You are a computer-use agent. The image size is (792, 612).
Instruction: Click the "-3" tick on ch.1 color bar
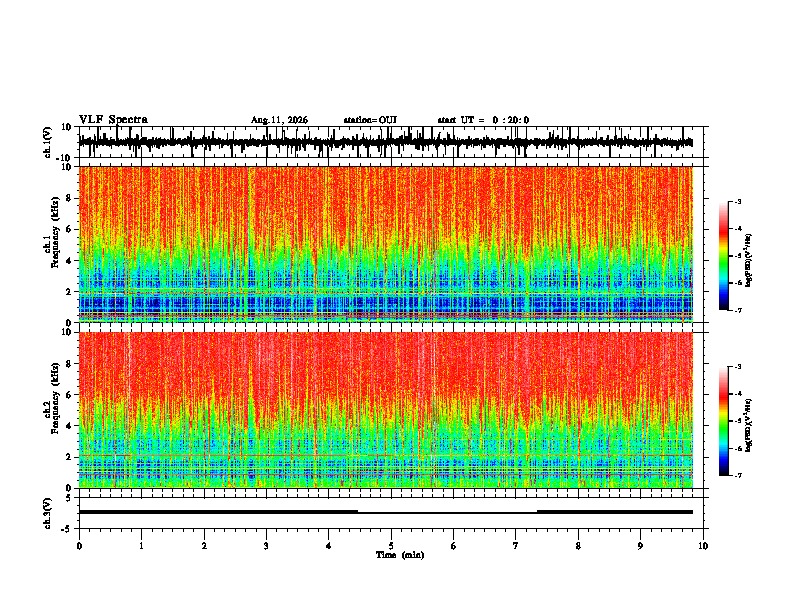pos(738,202)
